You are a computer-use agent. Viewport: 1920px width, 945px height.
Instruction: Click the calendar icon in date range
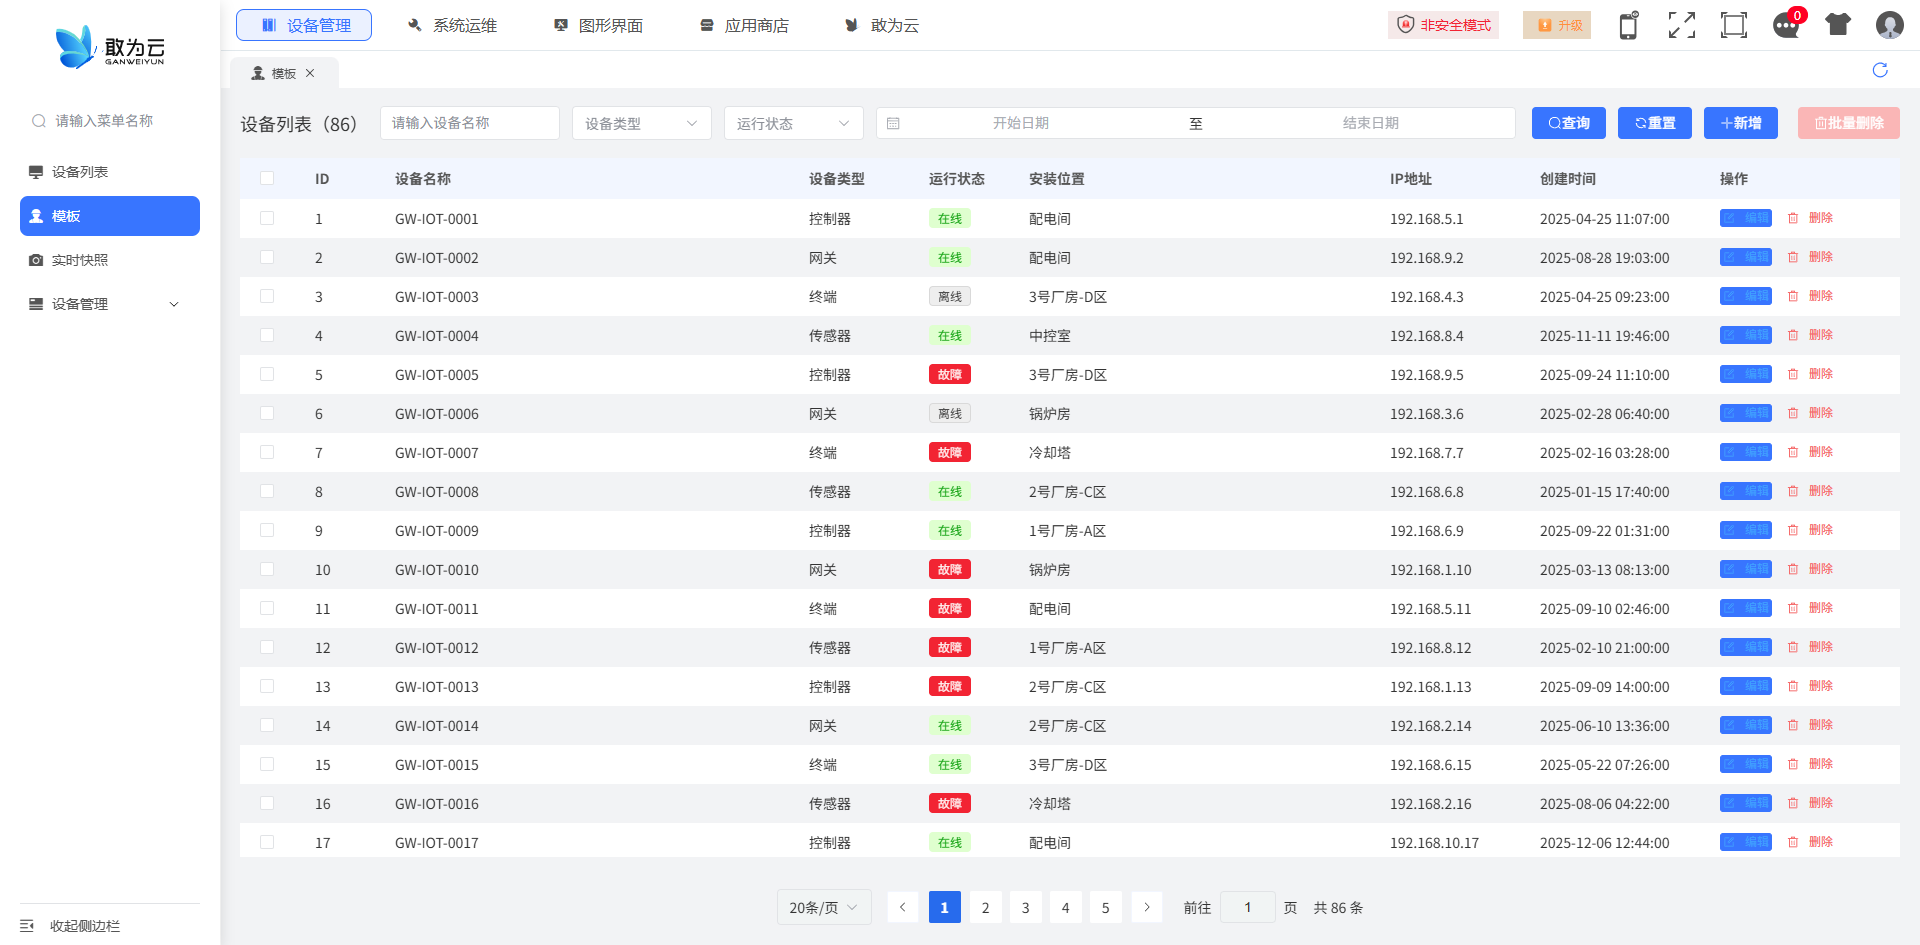coord(893,123)
